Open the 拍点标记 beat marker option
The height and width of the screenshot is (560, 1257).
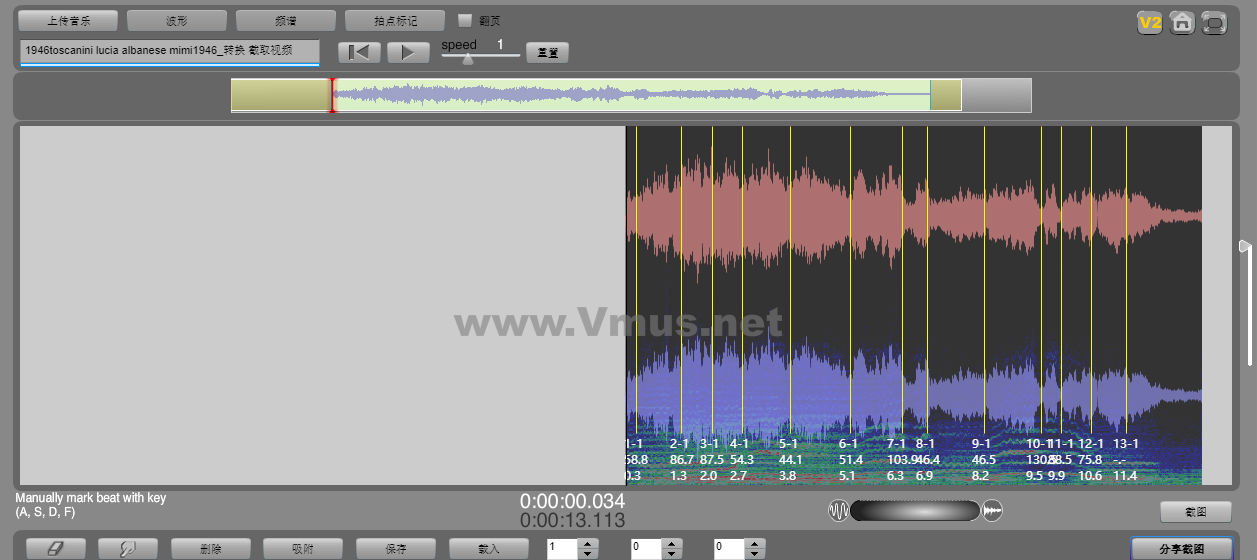click(394, 20)
